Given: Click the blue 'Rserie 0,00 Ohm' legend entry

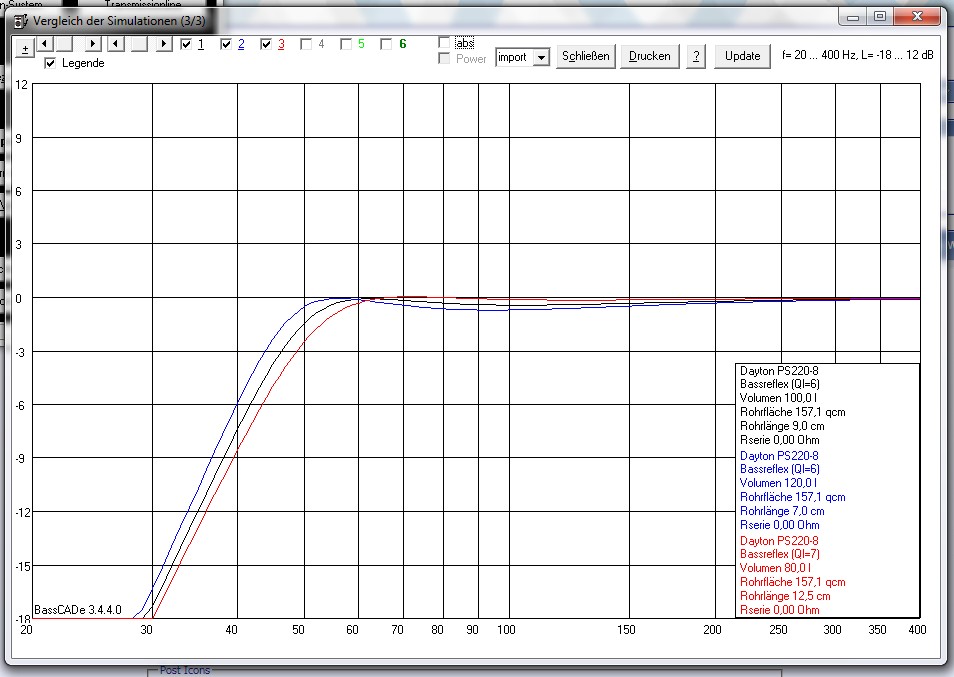Looking at the screenshot, I should [x=780, y=525].
